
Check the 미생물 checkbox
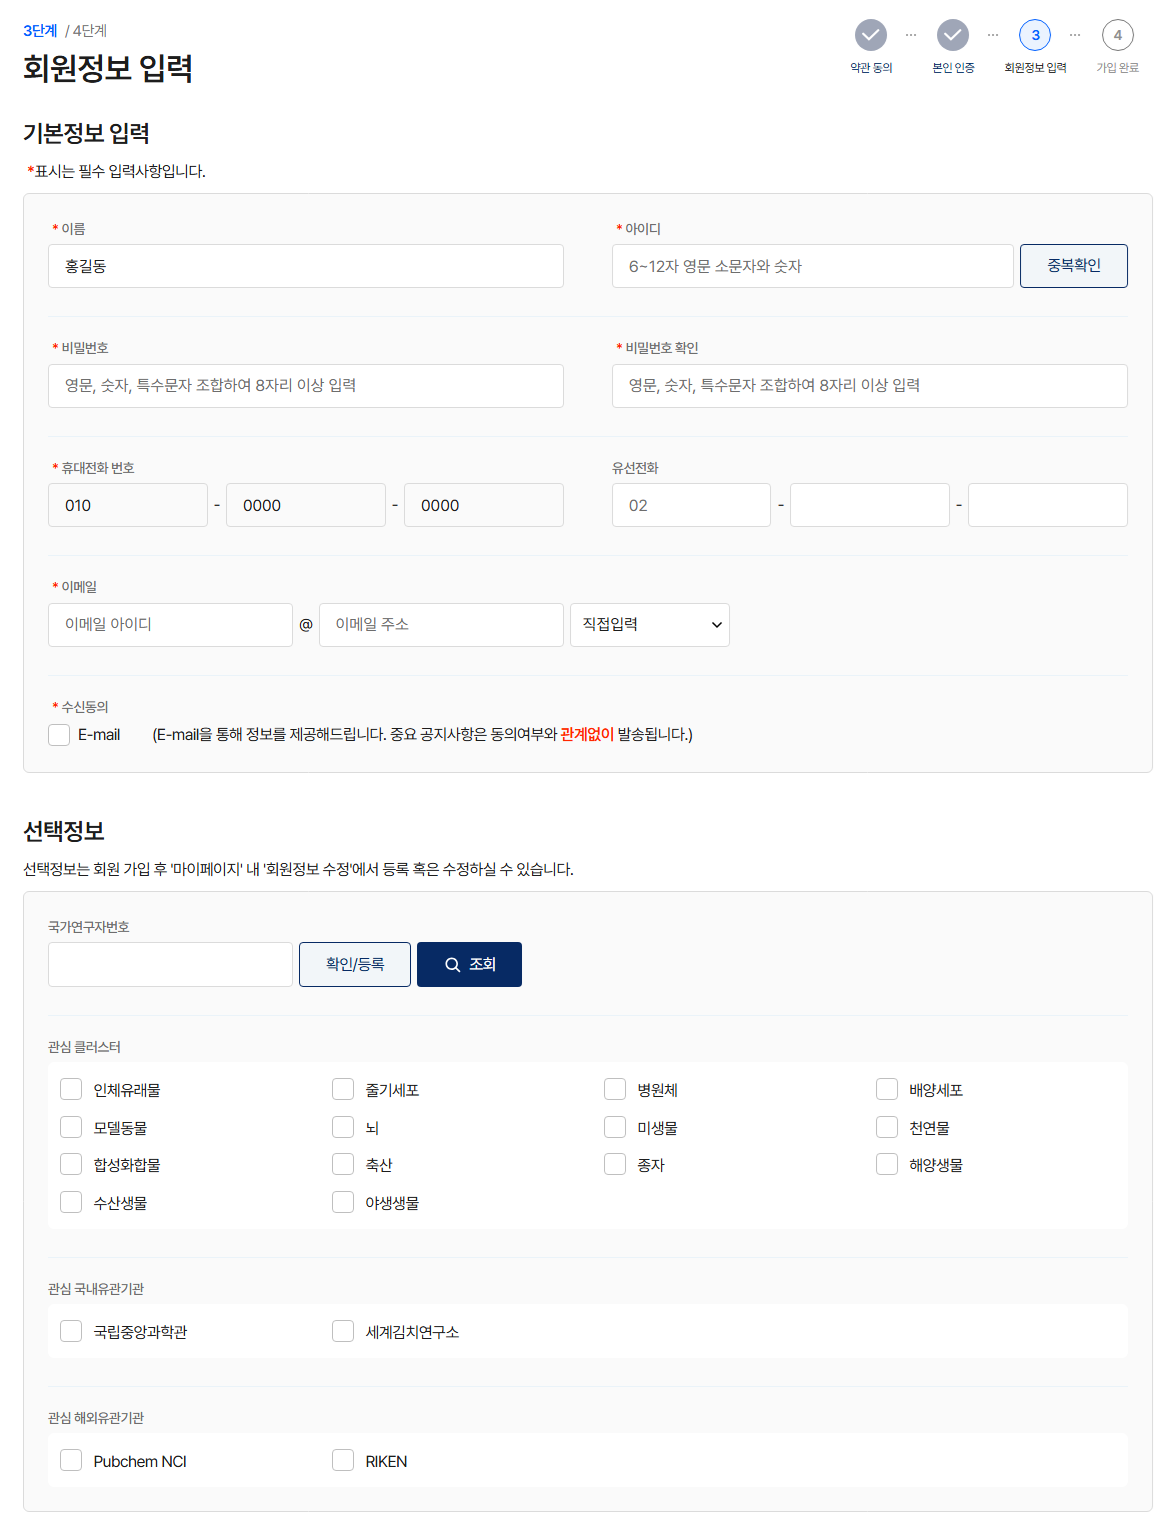pyautogui.click(x=615, y=1127)
